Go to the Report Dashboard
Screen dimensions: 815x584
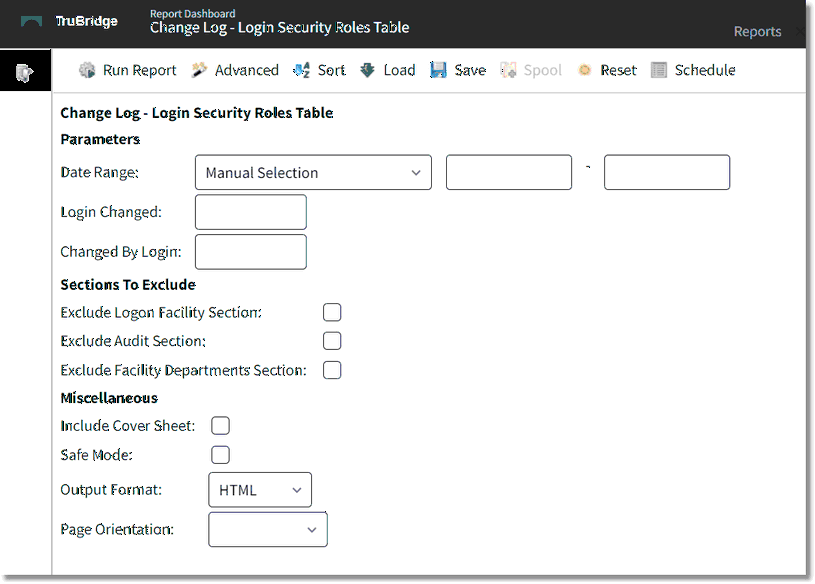(x=192, y=14)
